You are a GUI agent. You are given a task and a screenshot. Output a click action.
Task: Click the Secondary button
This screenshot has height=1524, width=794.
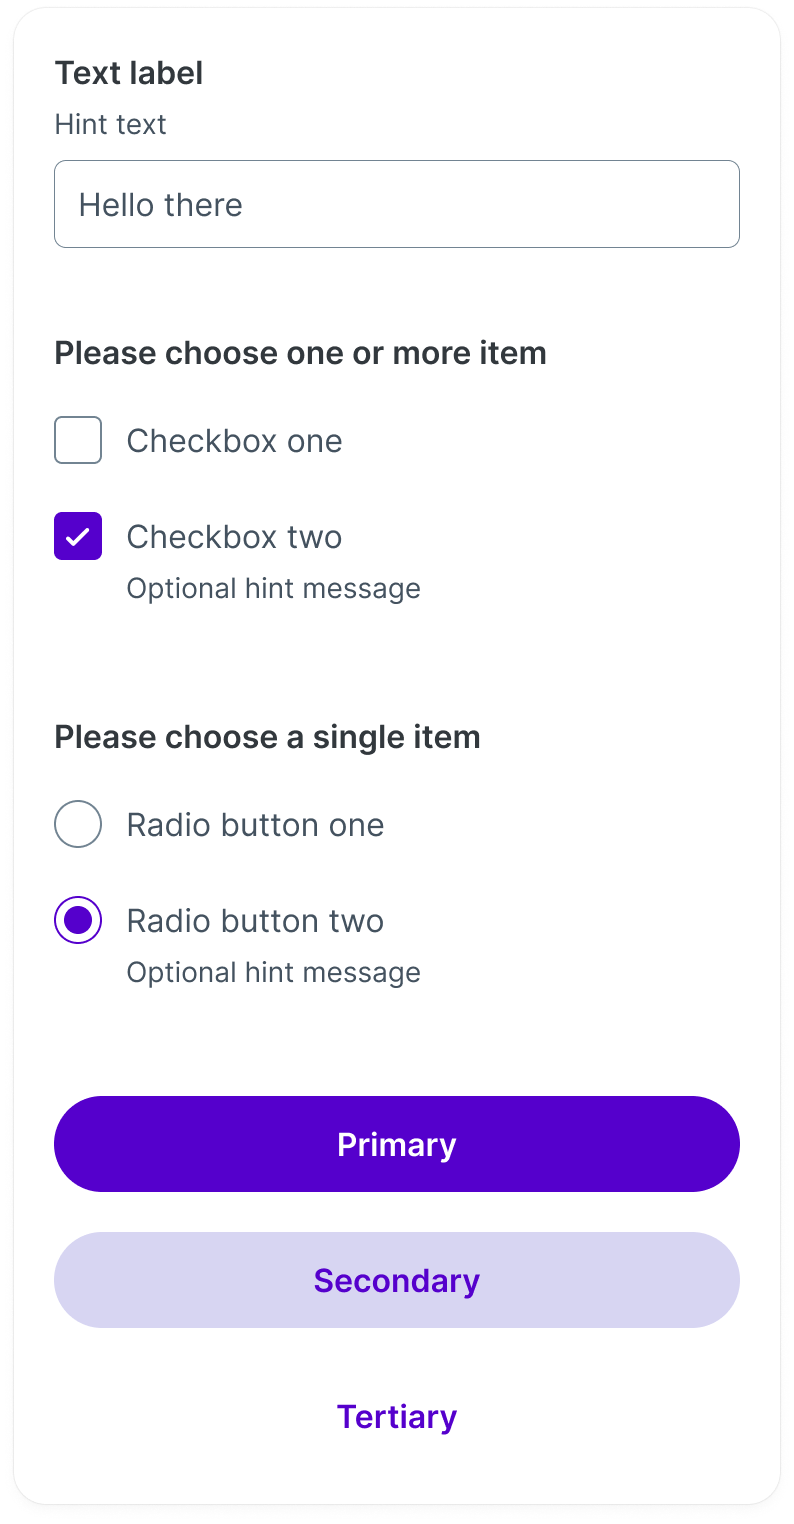click(397, 1280)
